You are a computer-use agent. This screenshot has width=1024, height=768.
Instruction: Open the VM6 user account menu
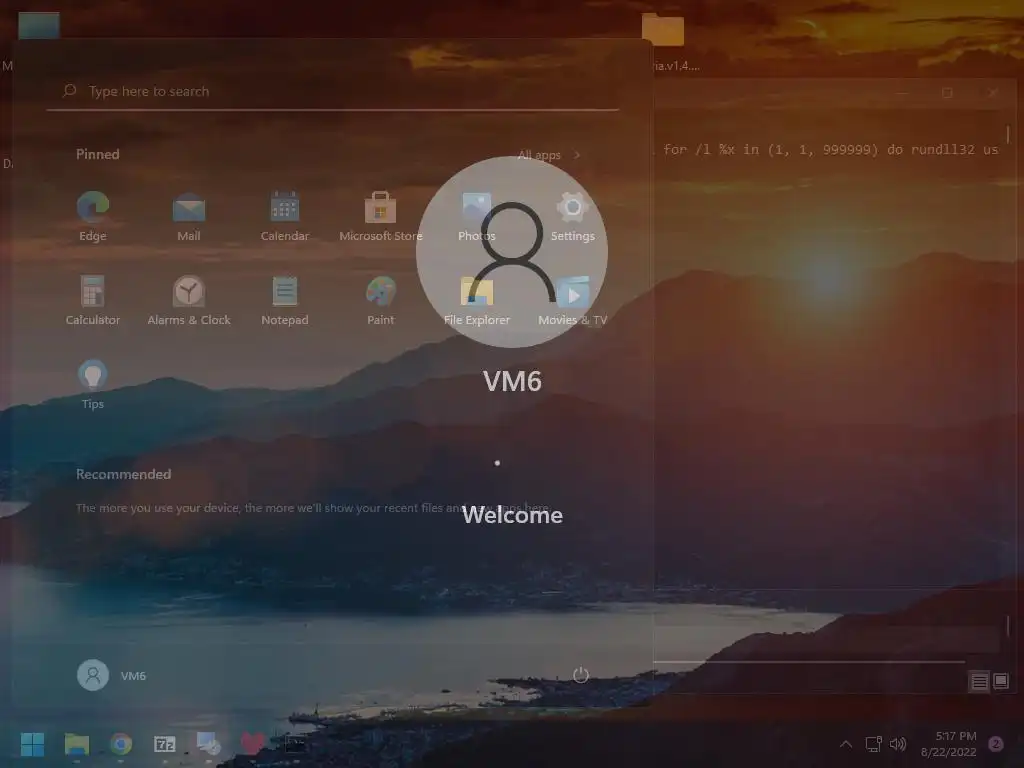point(112,675)
